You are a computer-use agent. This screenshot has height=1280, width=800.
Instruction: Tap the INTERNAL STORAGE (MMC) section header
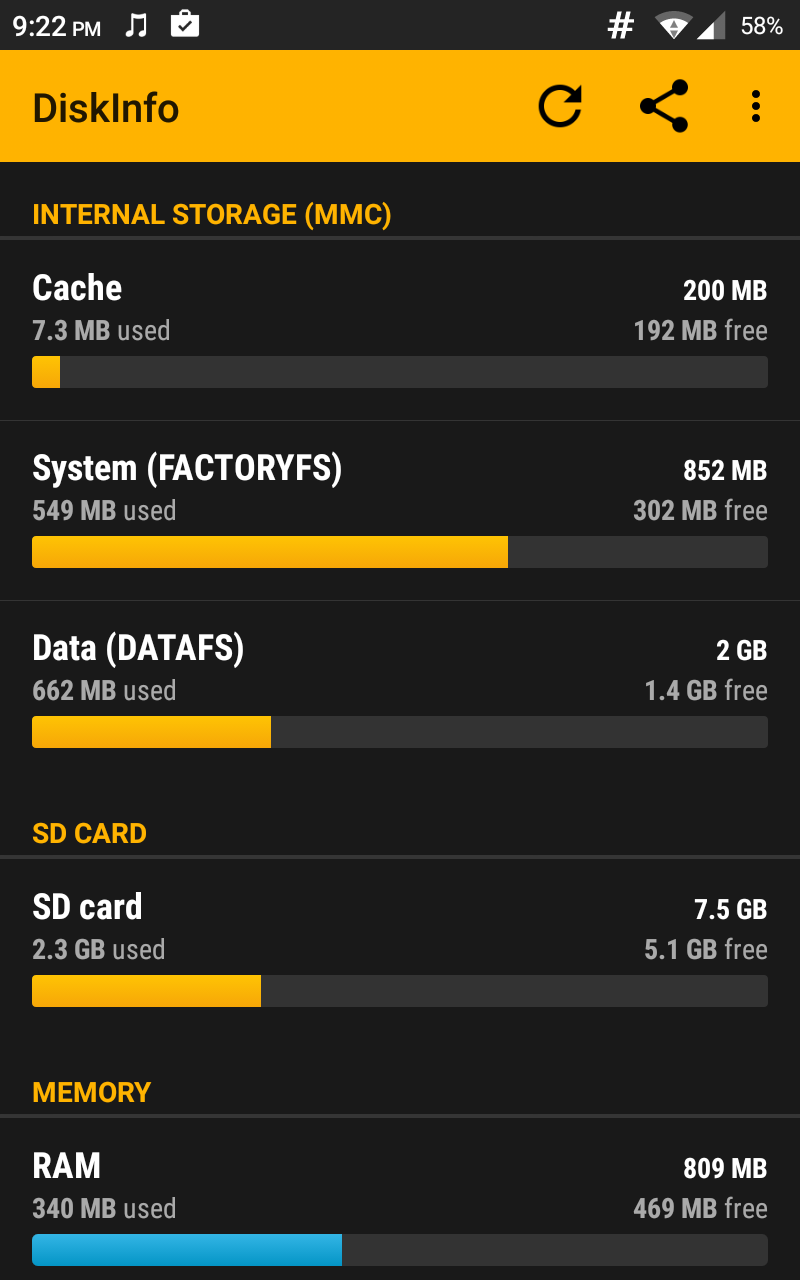212,215
